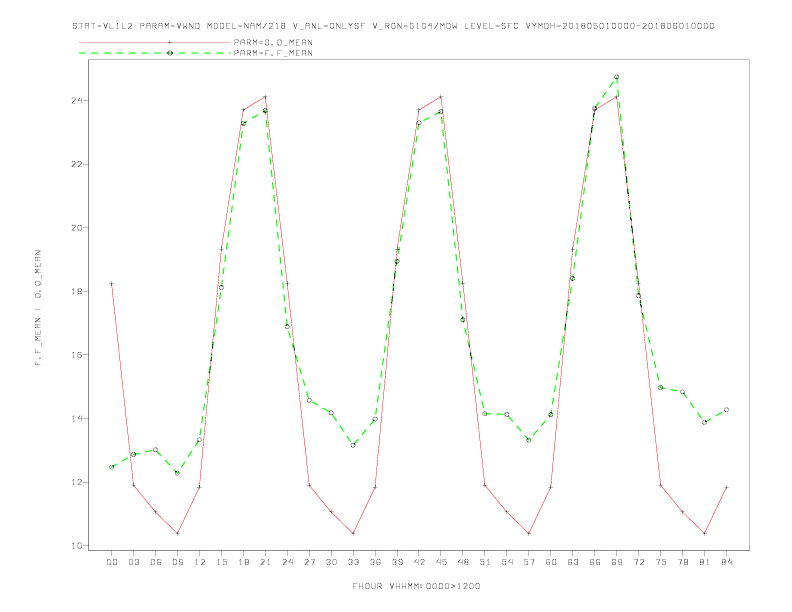
Task: Click the green F.F_MEAN peak marker at hour 69
Action: pos(616,77)
